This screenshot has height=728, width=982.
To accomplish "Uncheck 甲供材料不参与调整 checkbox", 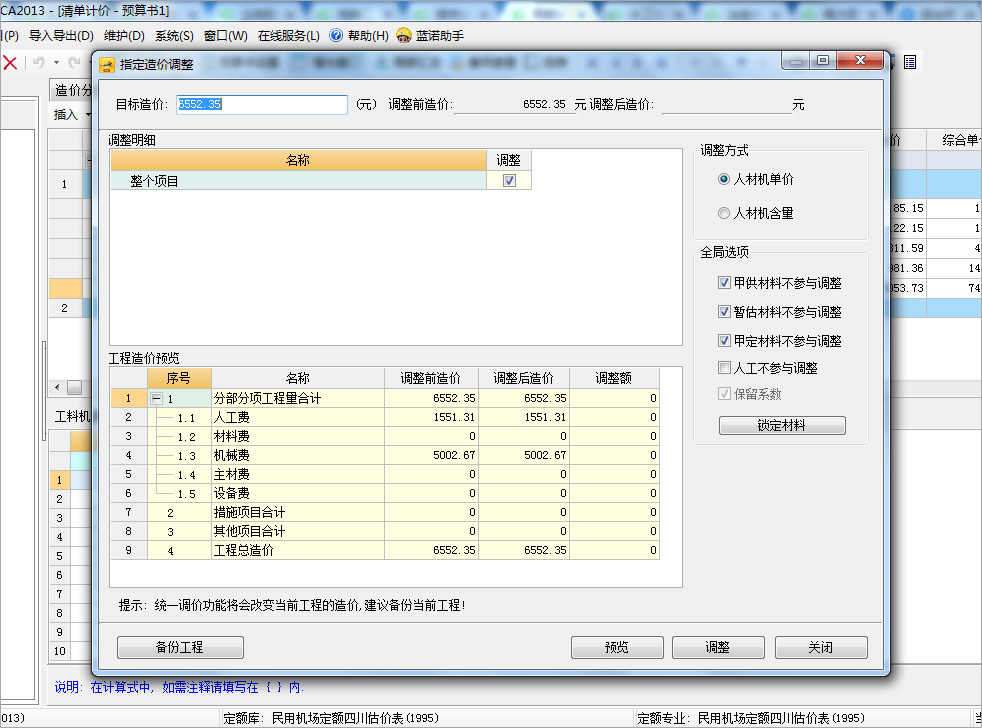I will pyautogui.click(x=725, y=283).
